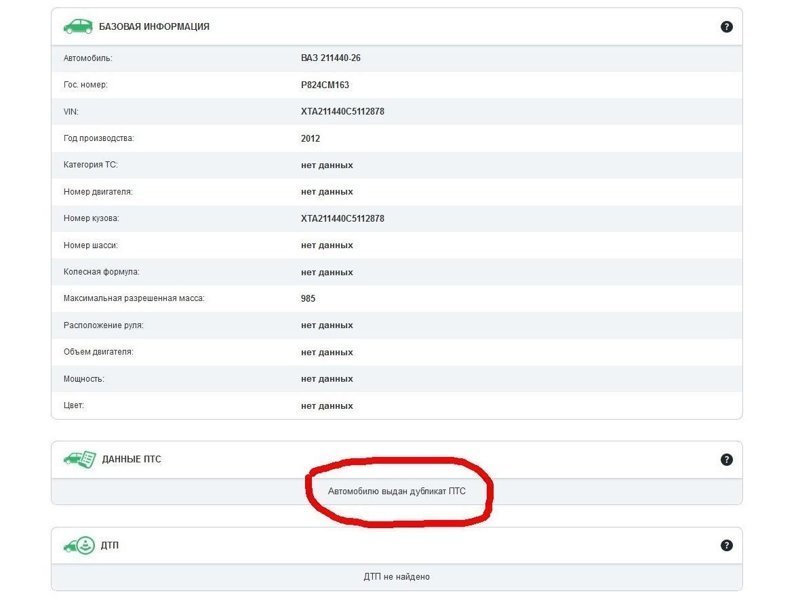Click the Мощность: label
The width and height of the screenshot is (800, 600).
(84, 379)
